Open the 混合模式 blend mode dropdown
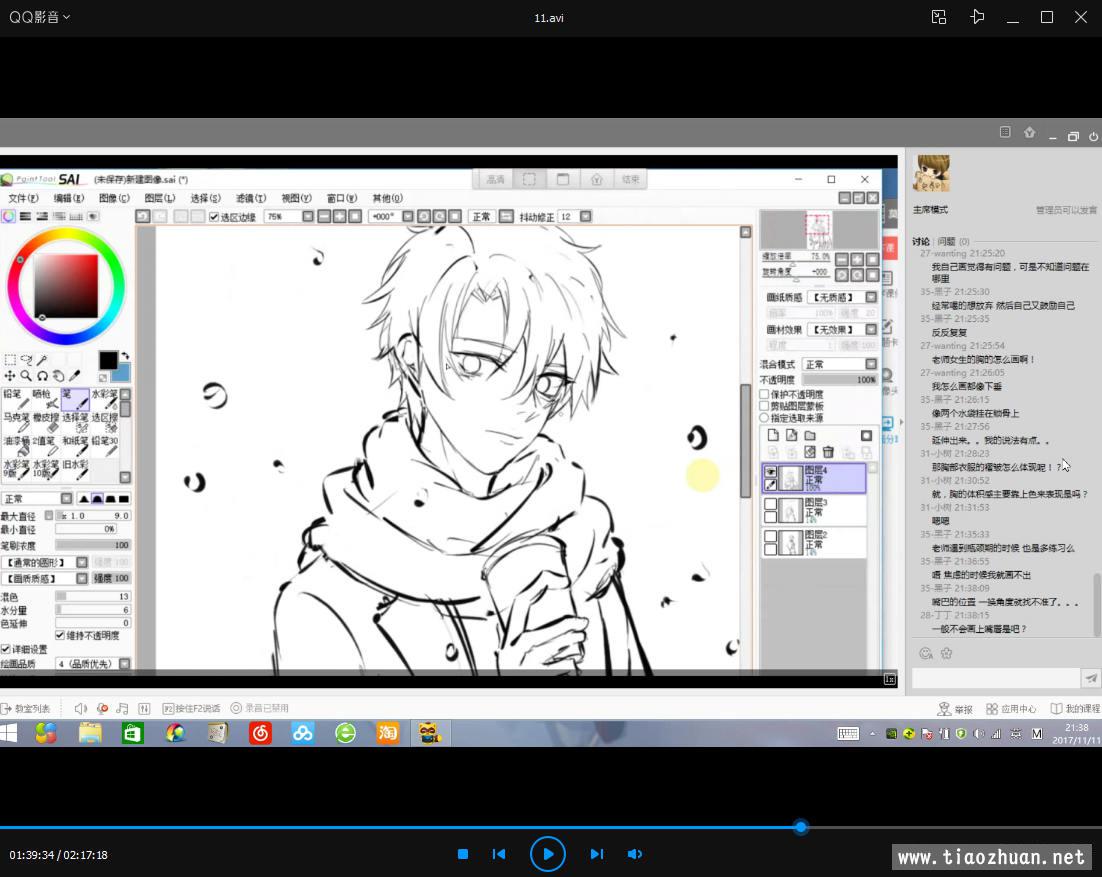 click(870, 364)
